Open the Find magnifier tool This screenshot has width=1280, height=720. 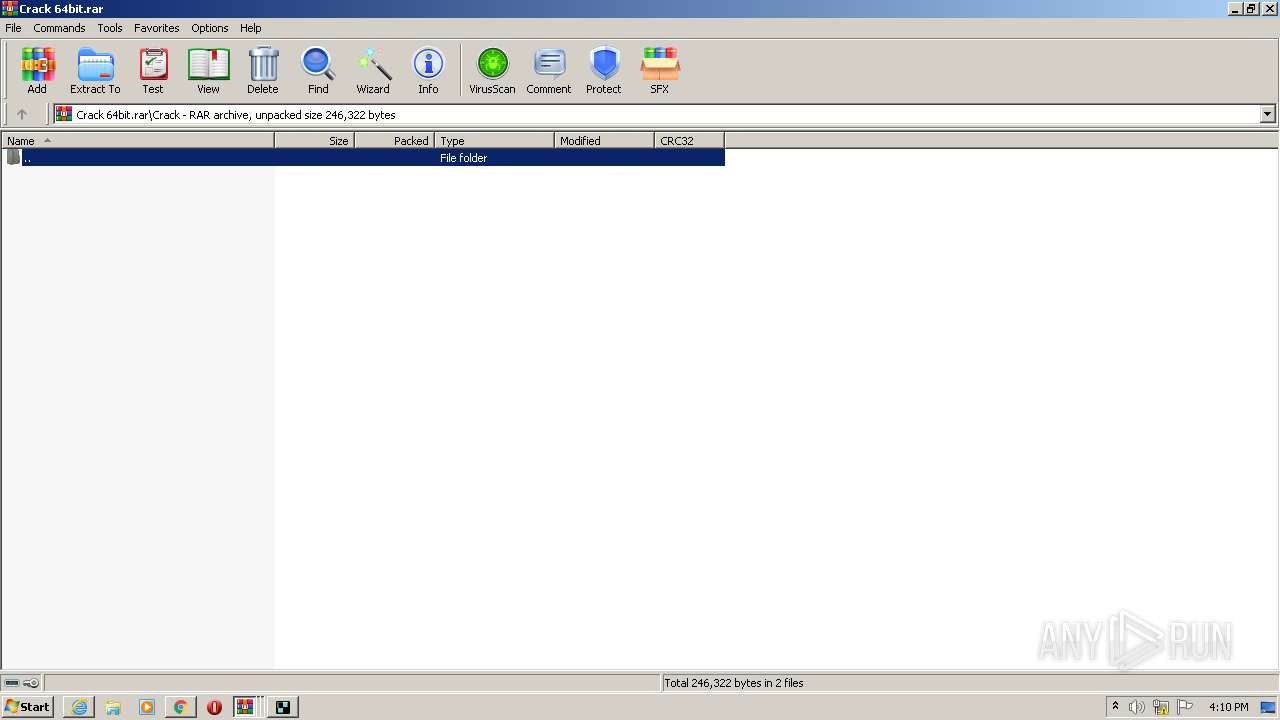[x=318, y=70]
